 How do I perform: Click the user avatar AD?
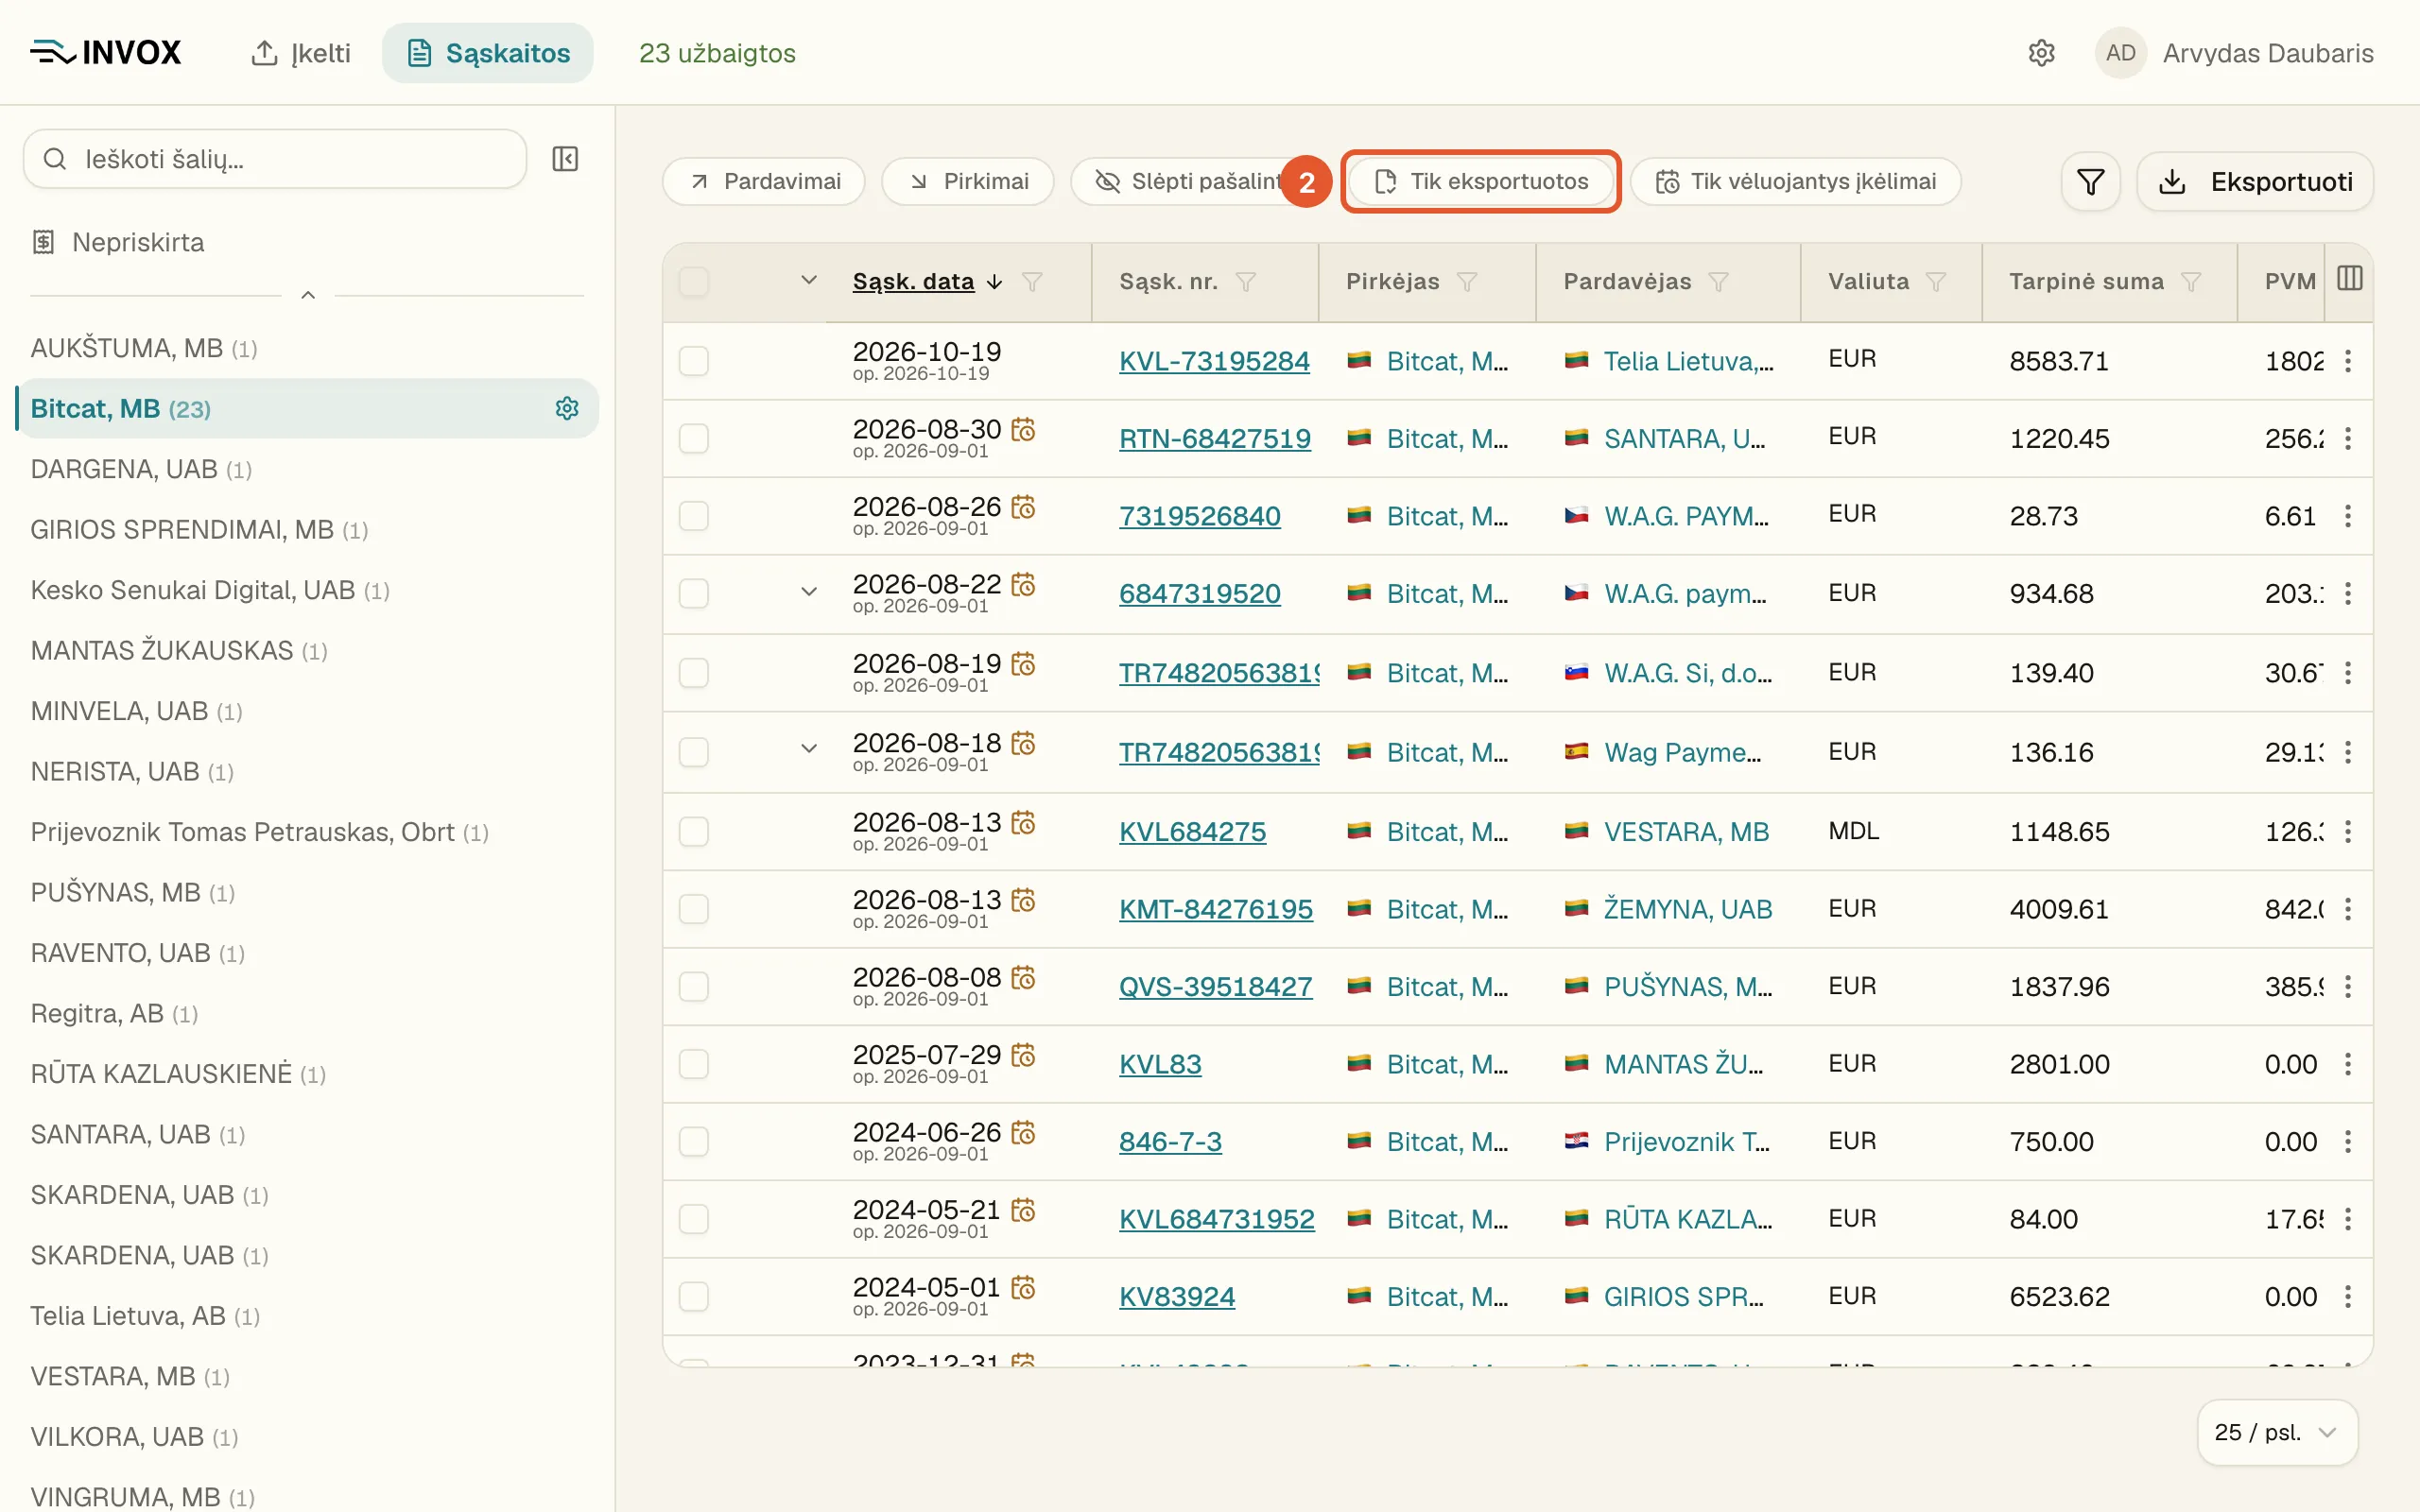point(2120,53)
